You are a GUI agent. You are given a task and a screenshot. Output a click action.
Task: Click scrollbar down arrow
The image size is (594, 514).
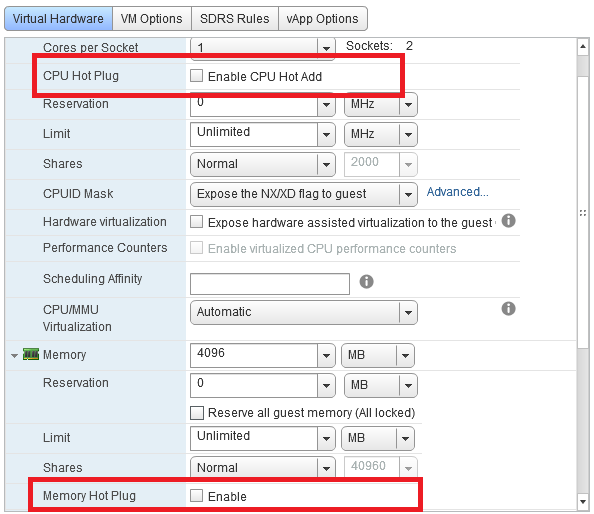[583, 502]
